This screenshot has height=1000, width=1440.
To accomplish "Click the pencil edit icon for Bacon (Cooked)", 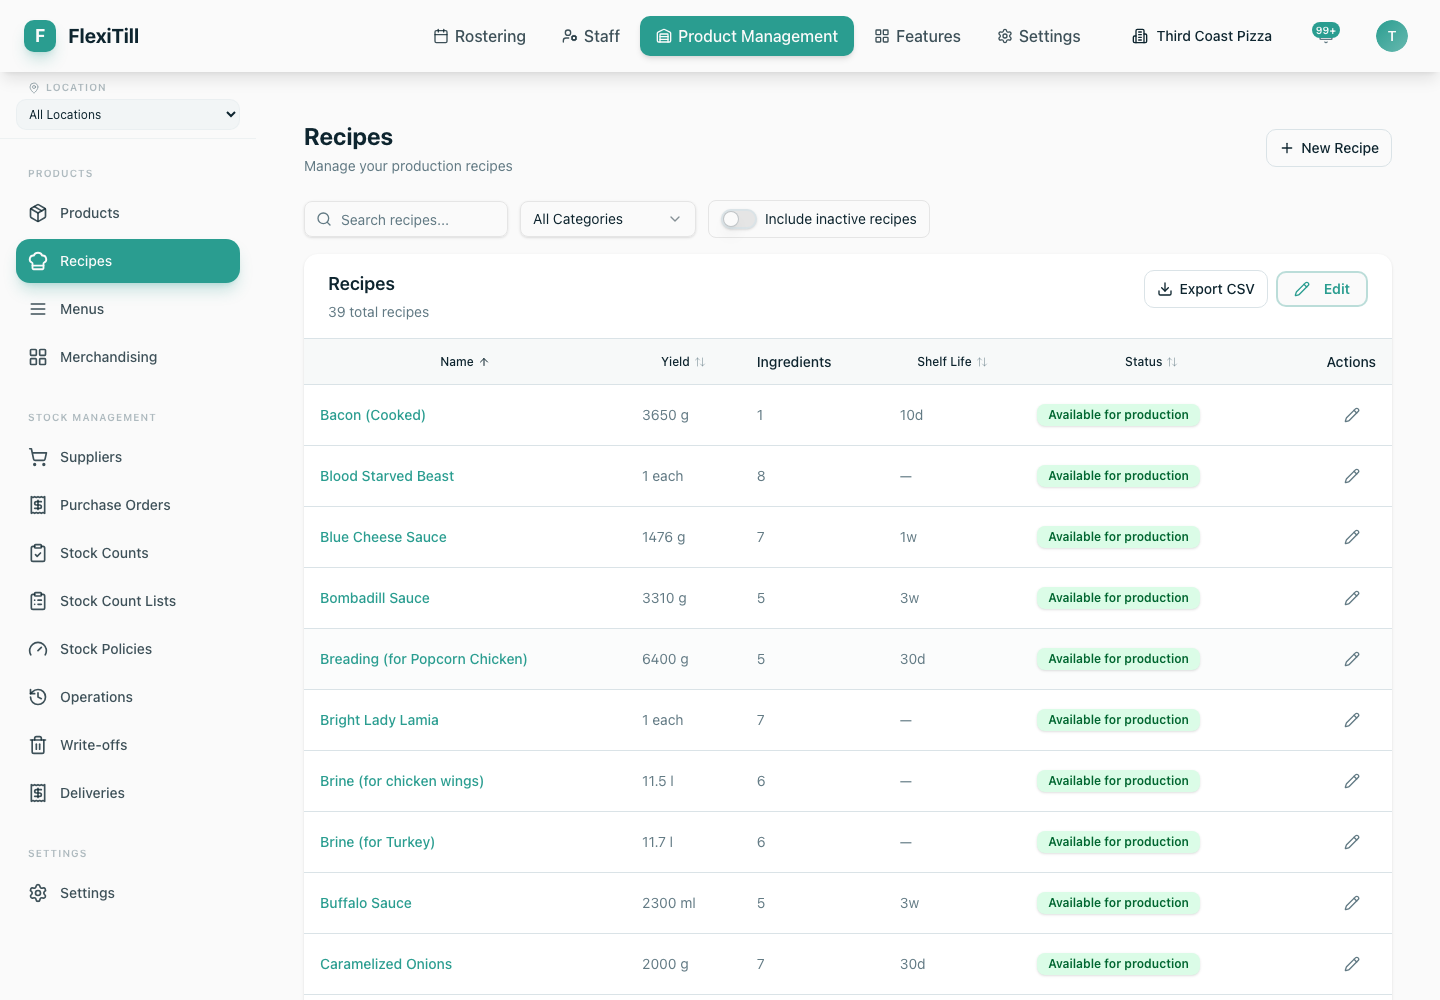I will (x=1351, y=415).
